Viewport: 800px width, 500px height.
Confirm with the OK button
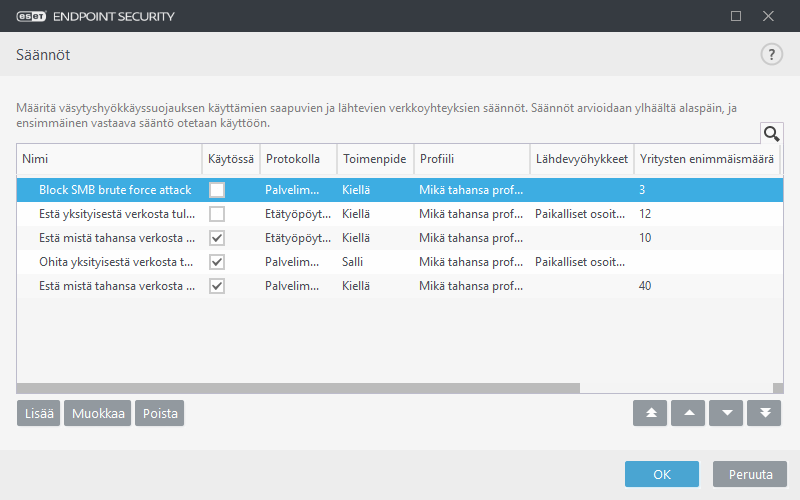(x=662, y=474)
